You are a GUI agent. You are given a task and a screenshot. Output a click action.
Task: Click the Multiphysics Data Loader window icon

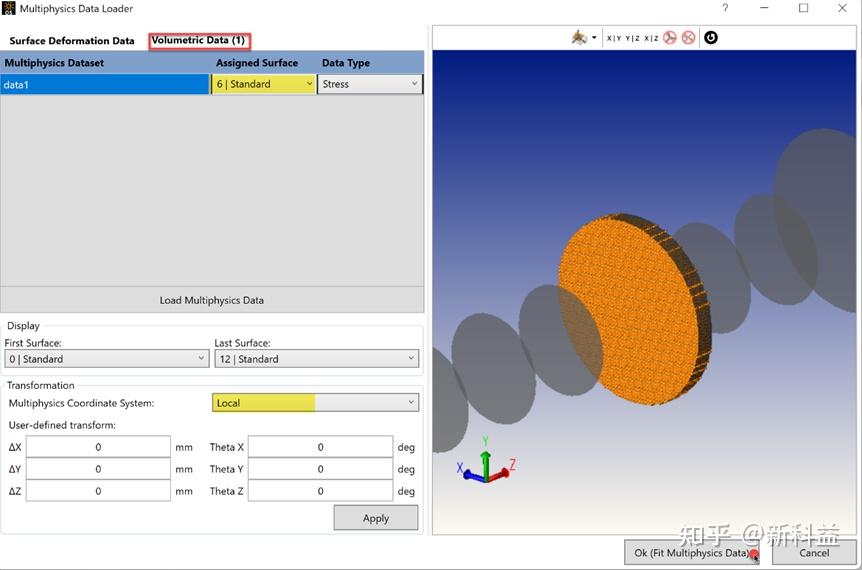point(8,8)
